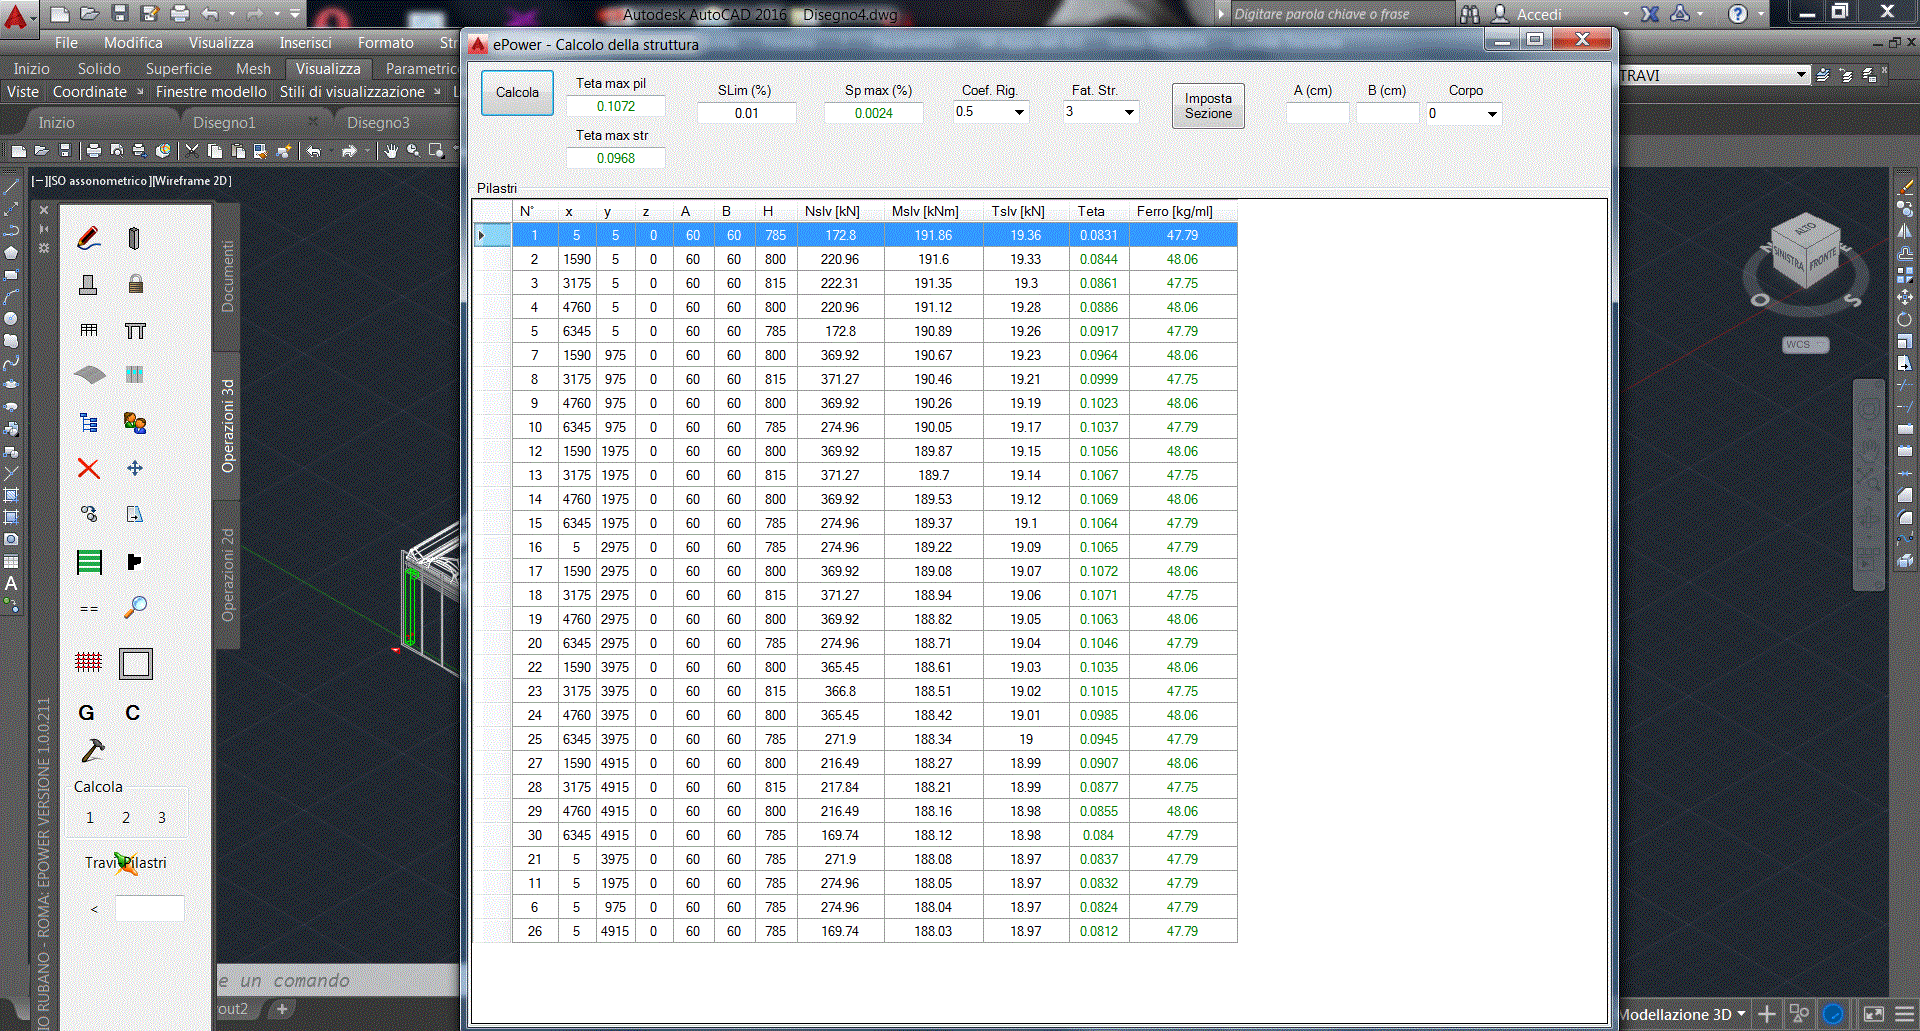1920x1031 pixels.
Task: Expand the Coordinate panel arrow
Action: (140, 92)
